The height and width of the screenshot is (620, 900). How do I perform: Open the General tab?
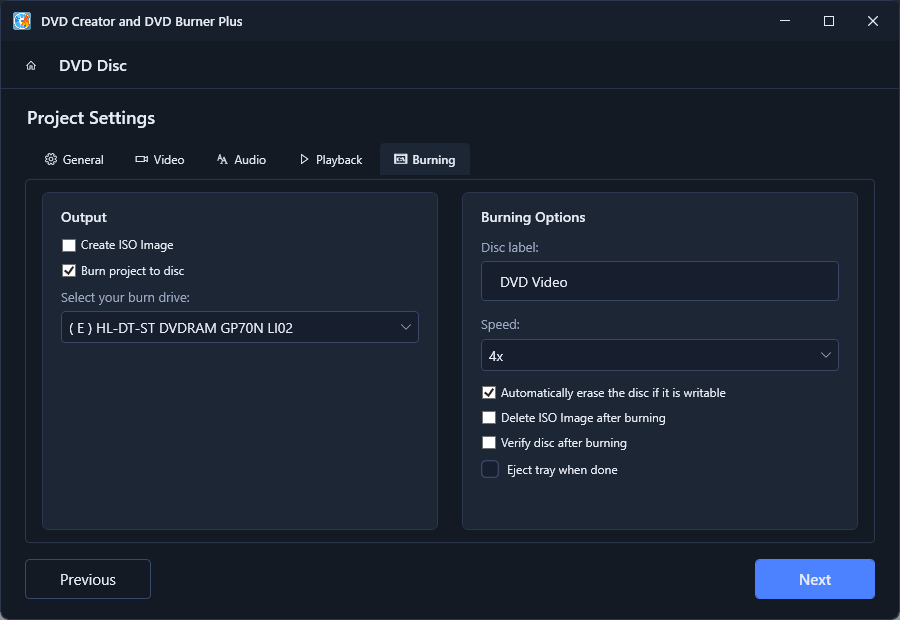74,160
